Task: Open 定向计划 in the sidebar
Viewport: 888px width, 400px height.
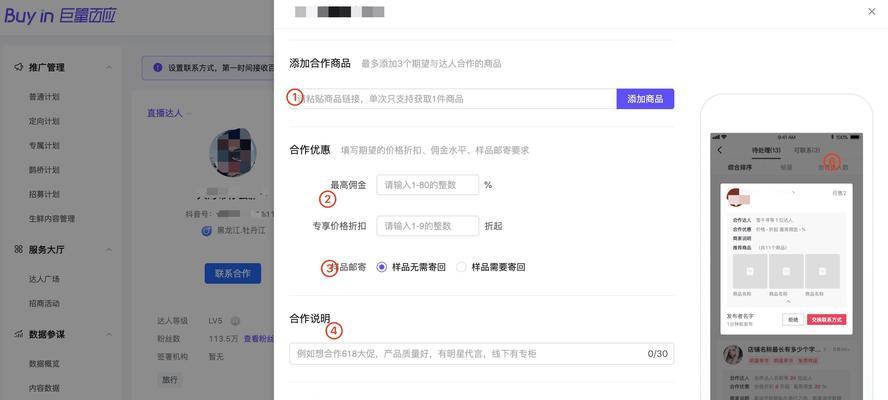Action: tap(44, 121)
